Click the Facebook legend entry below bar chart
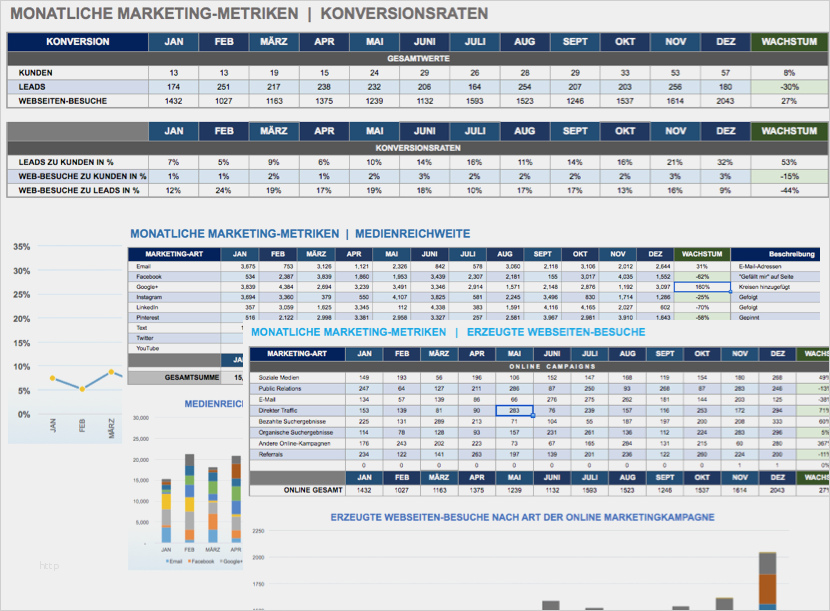830x611 pixels. point(201,561)
